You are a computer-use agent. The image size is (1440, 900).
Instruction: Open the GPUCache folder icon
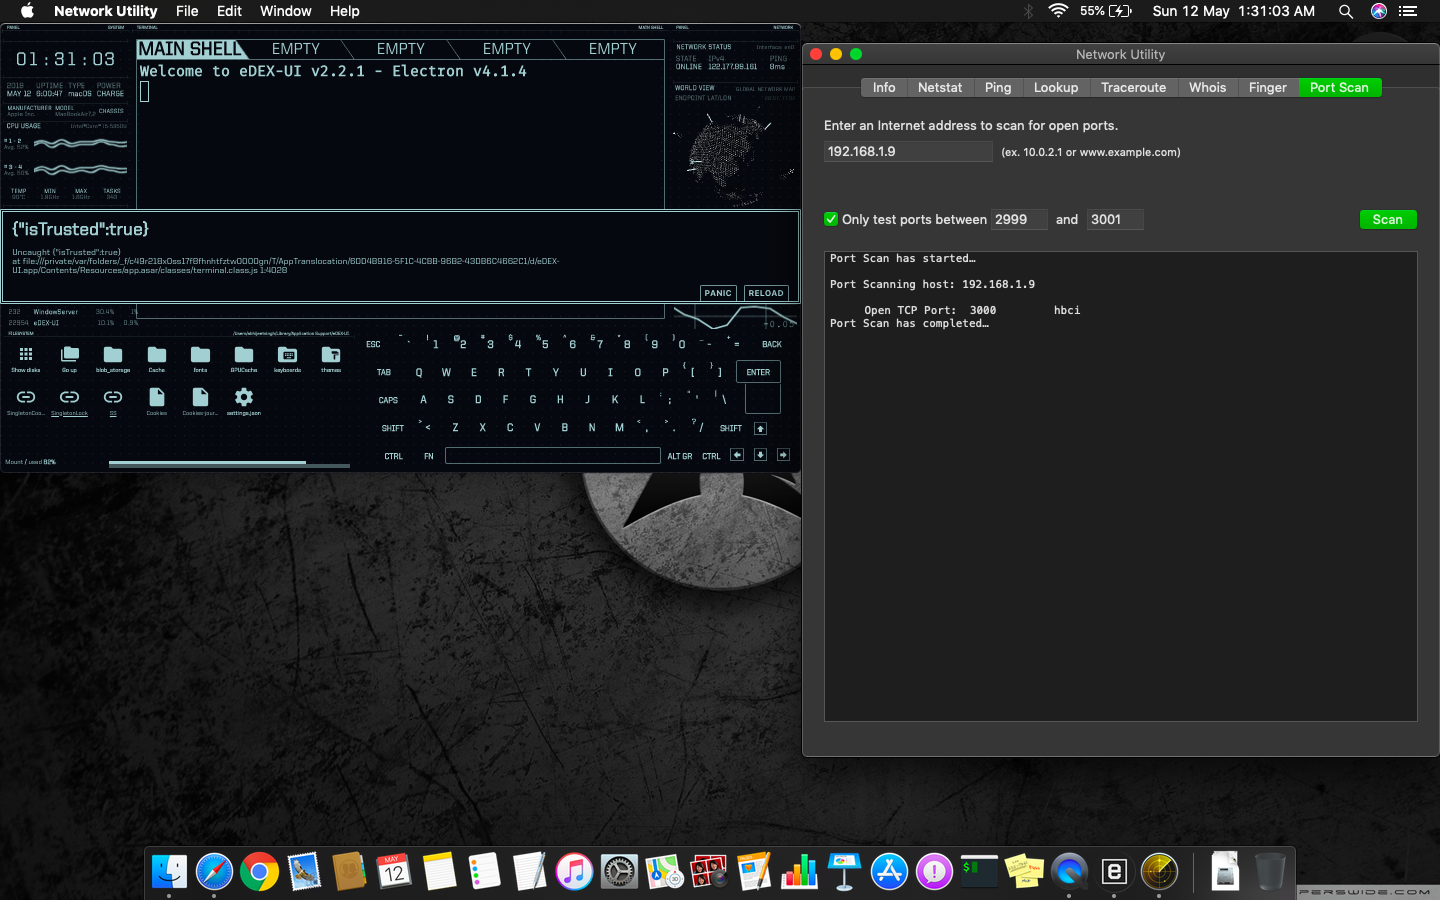[243, 356]
